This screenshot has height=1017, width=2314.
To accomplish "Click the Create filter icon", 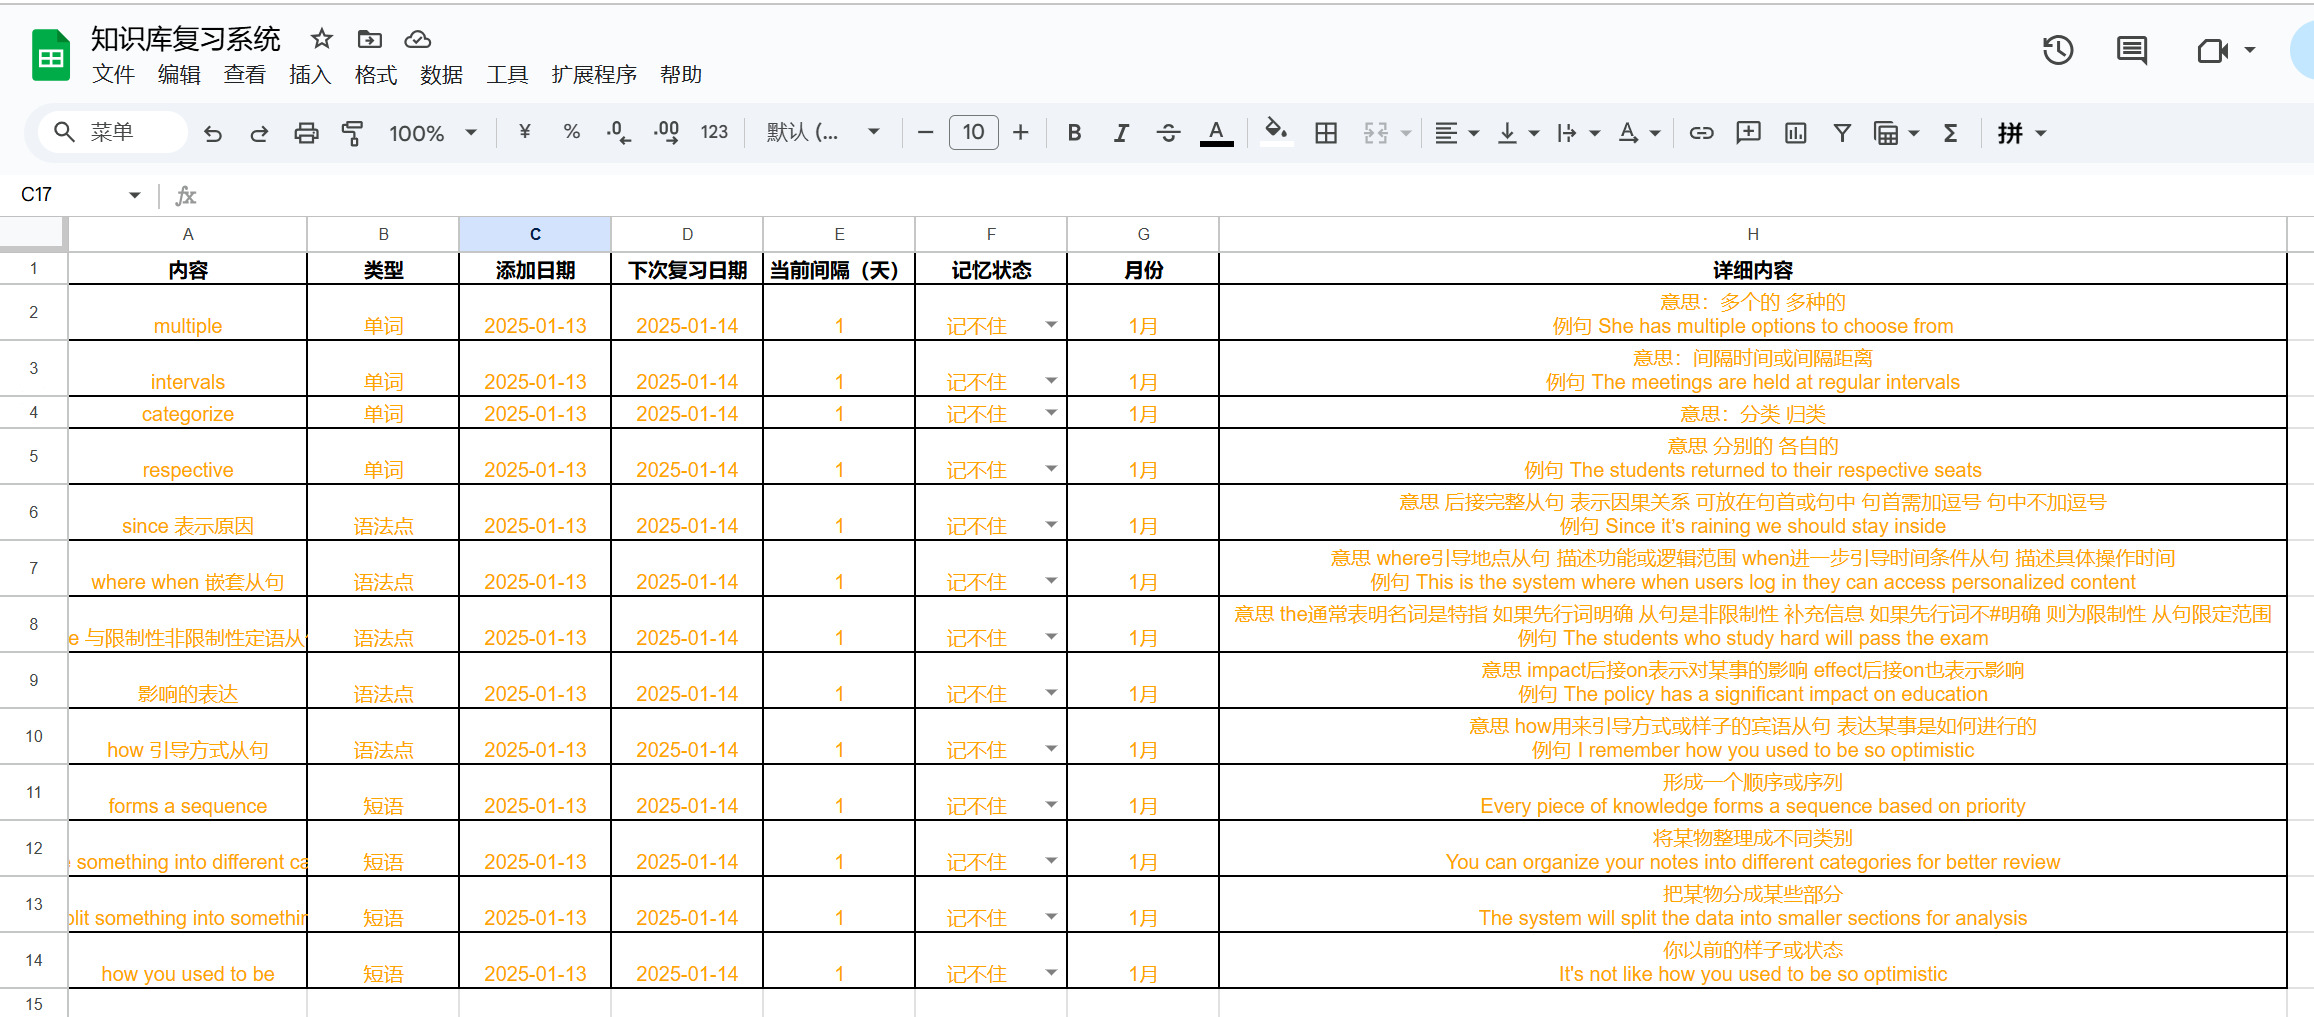I will pyautogui.click(x=1843, y=132).
